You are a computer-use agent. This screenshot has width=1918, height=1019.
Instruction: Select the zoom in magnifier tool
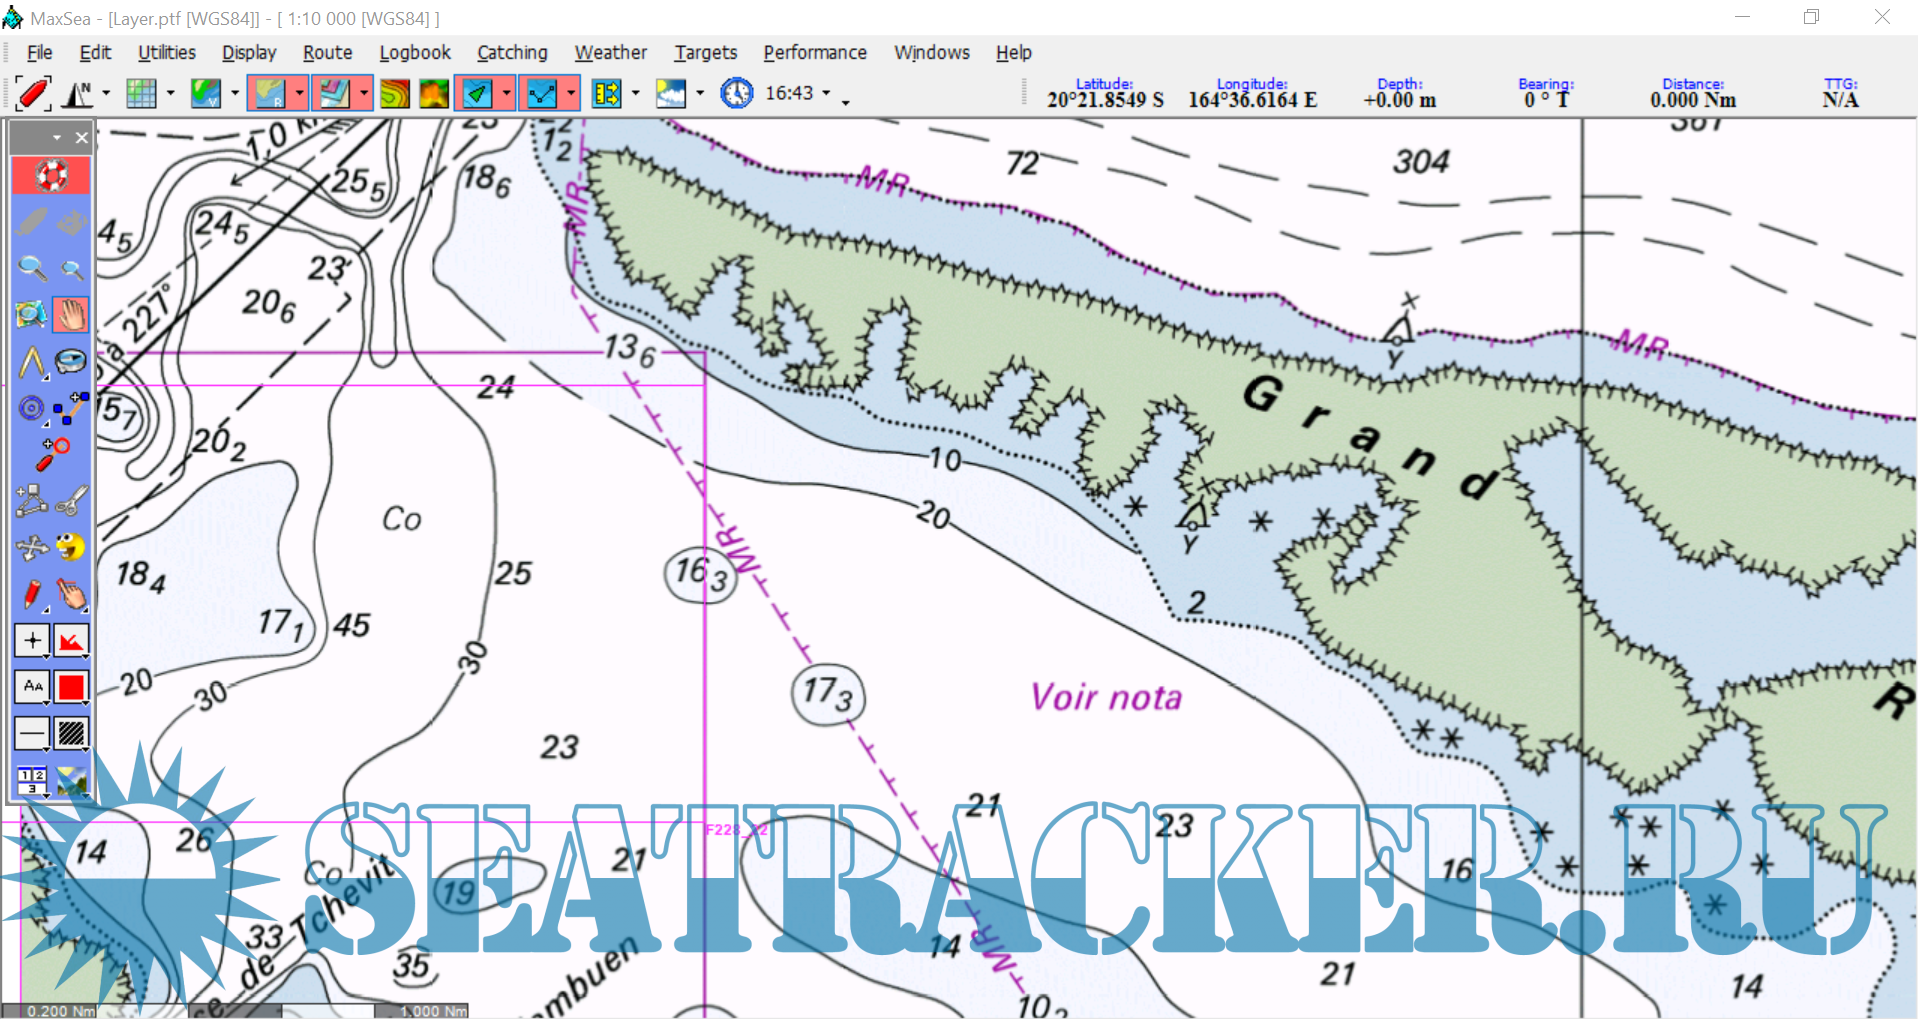[x=32, y=268]
